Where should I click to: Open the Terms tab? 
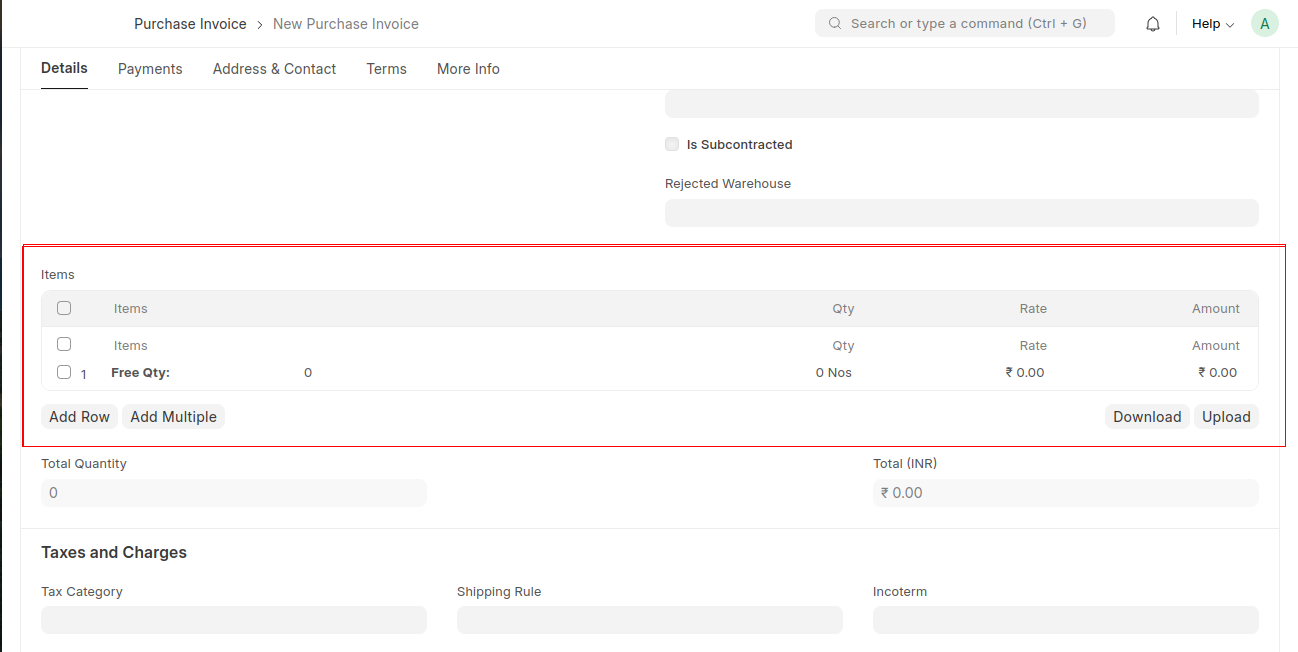386,69
